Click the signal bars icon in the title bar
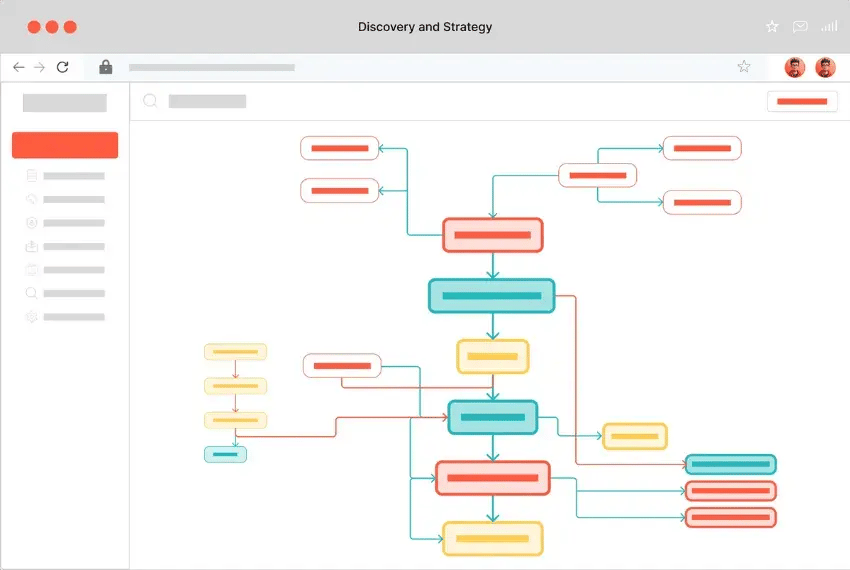Image resolution: width=850 pixels, height=570 pixels. [x=829, y=27]
